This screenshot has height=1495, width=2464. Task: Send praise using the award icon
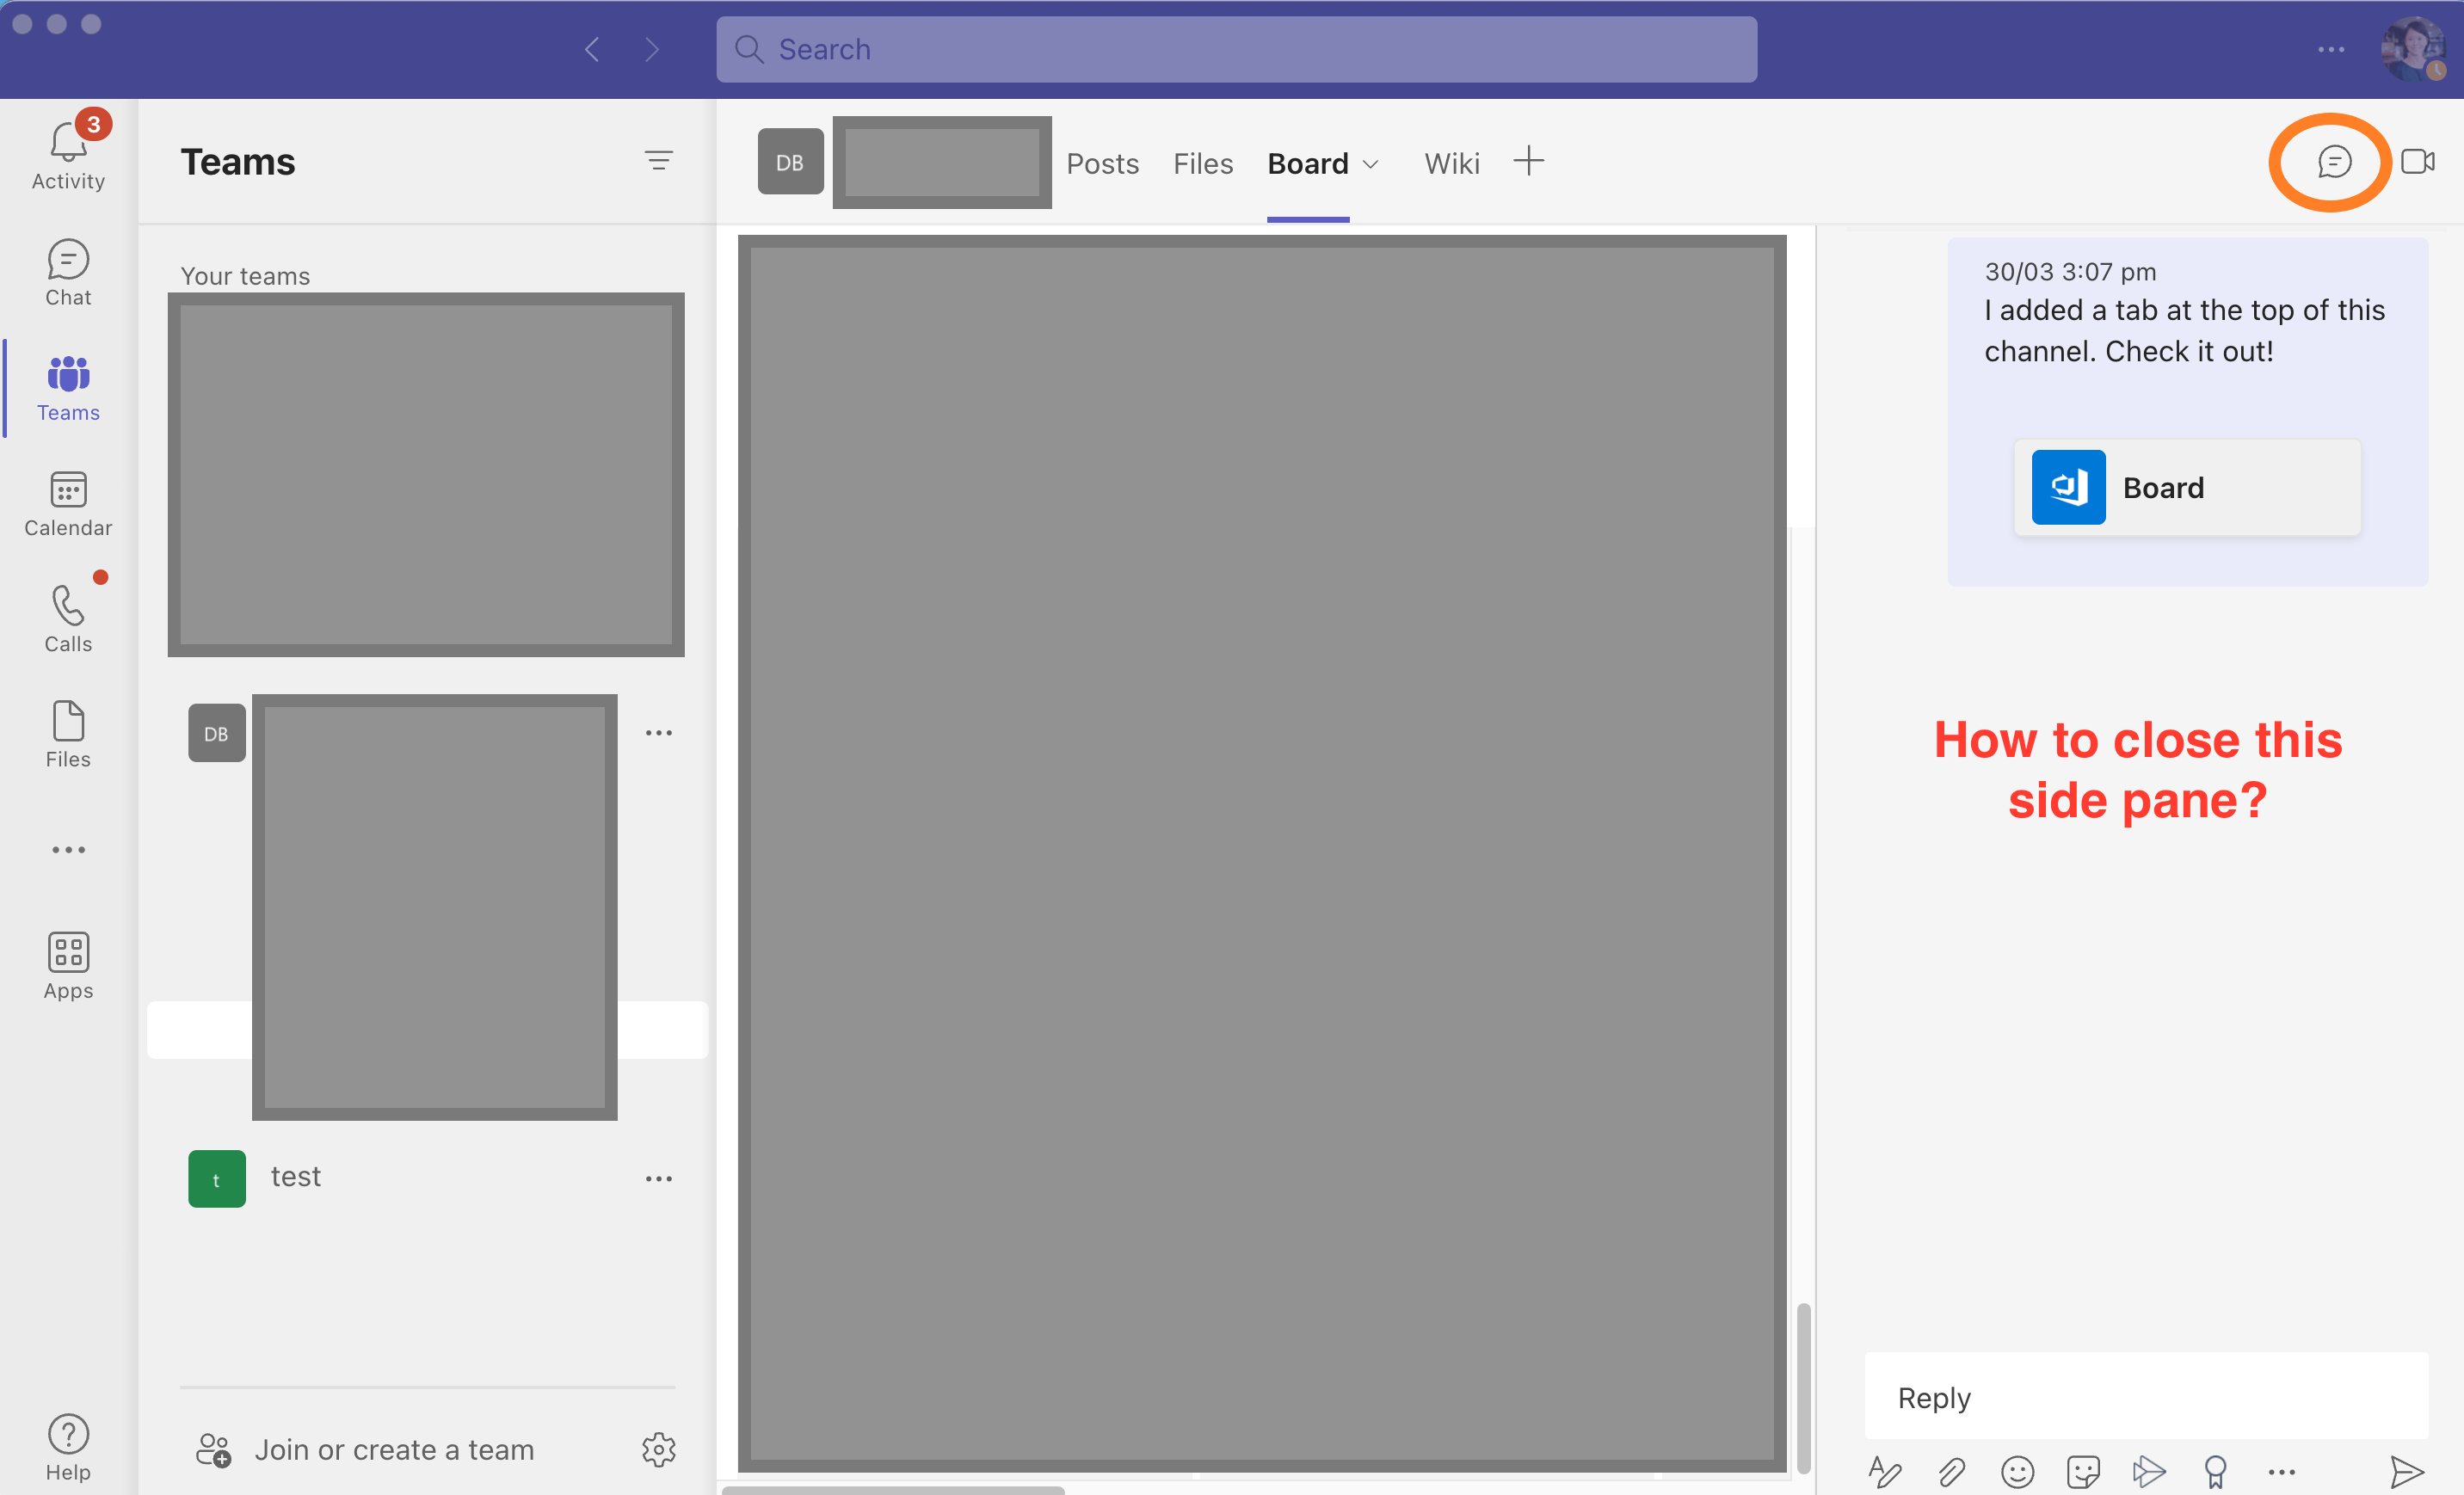[x=2215, y=1471]
